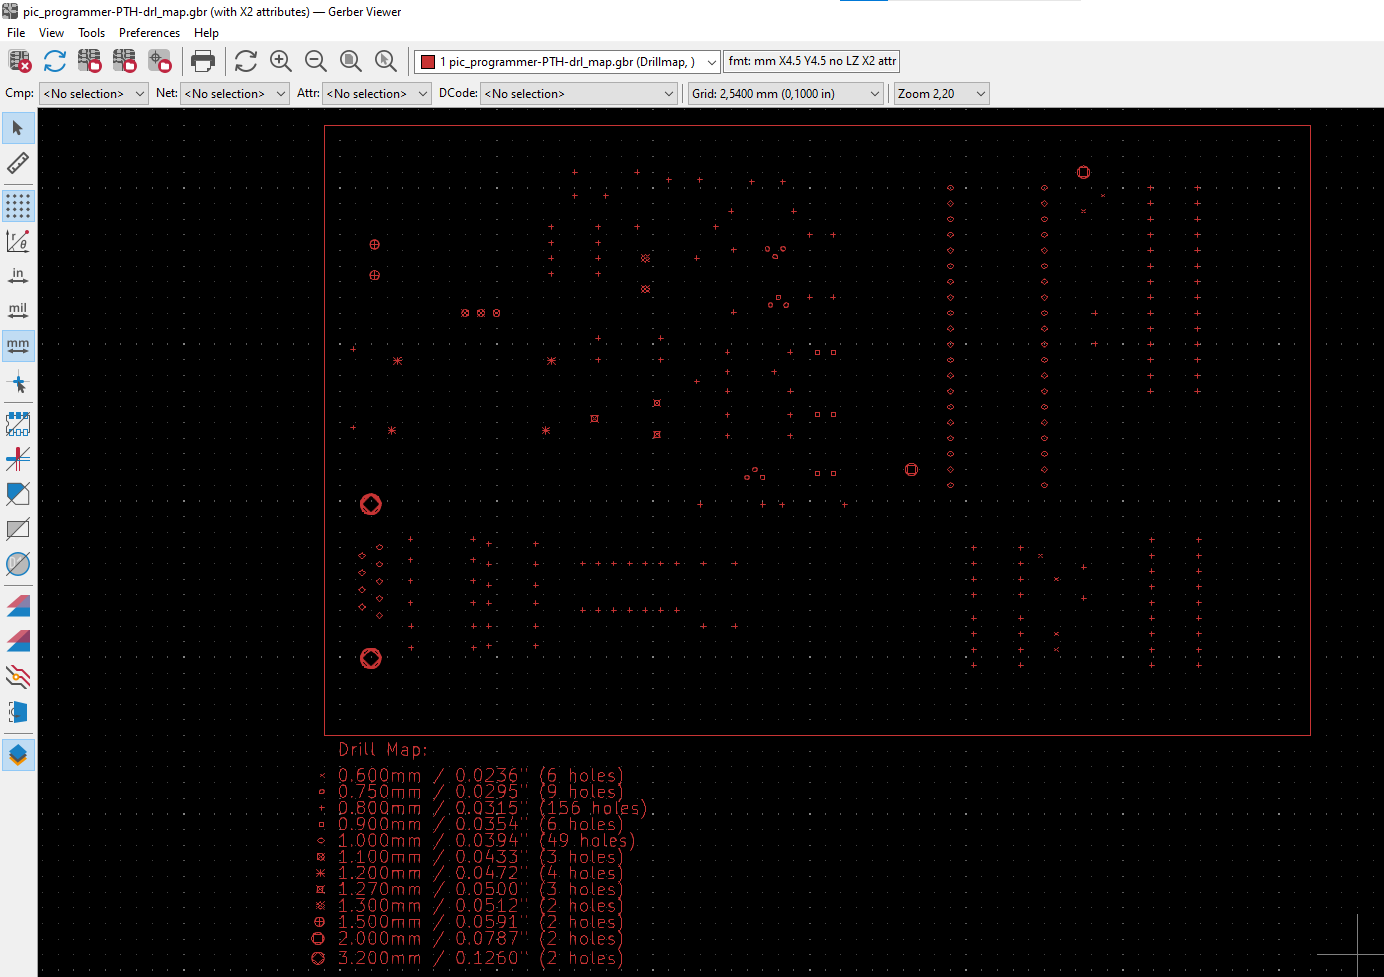
Task: Click the 0.600mm 6 holes legend row
Action: pos(470,775)
